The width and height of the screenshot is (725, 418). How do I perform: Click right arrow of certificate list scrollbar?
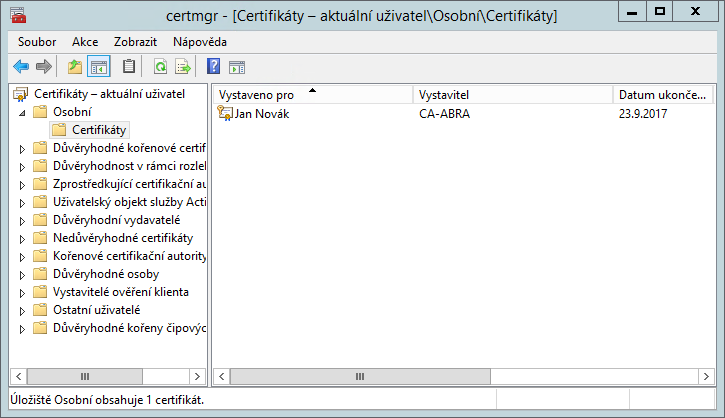tap(703, 377)
